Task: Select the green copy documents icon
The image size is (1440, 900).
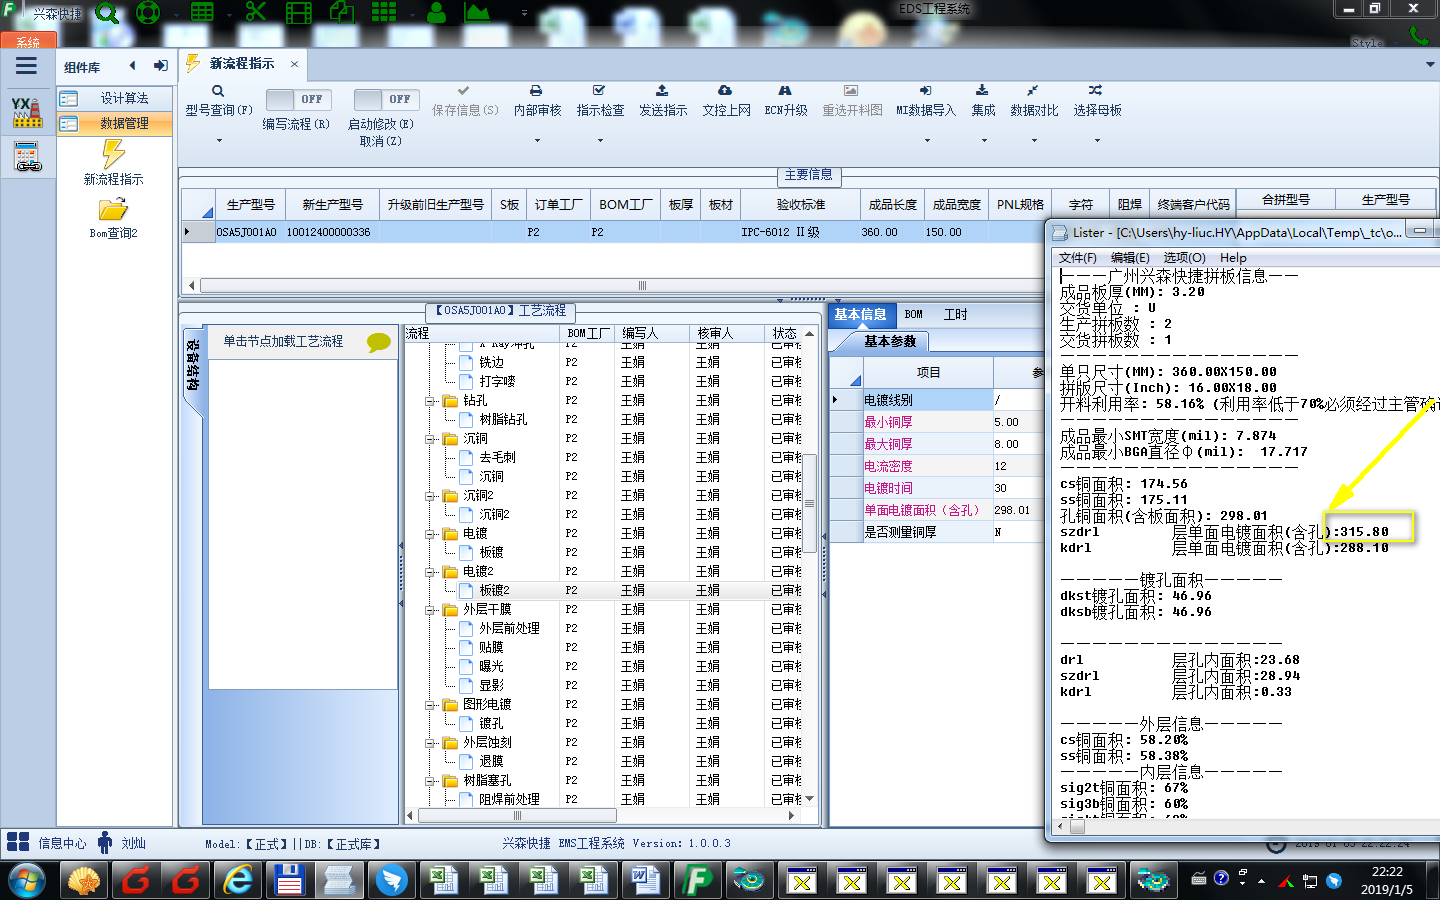Action: coord(342,12)
